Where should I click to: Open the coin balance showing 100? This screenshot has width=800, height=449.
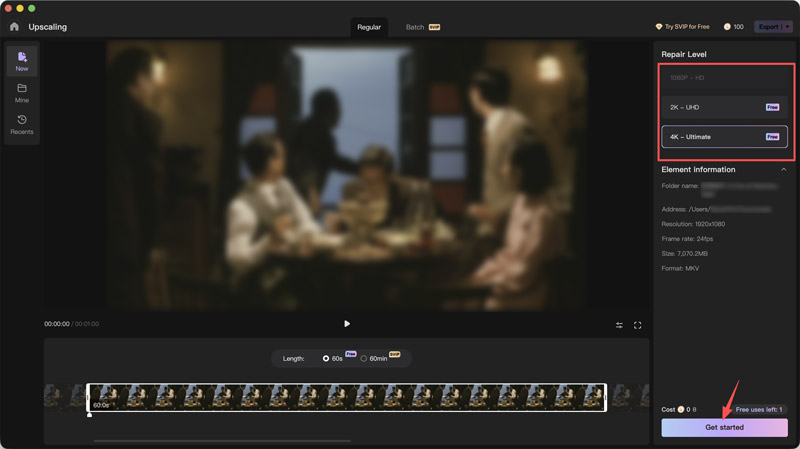pos(734,27)
